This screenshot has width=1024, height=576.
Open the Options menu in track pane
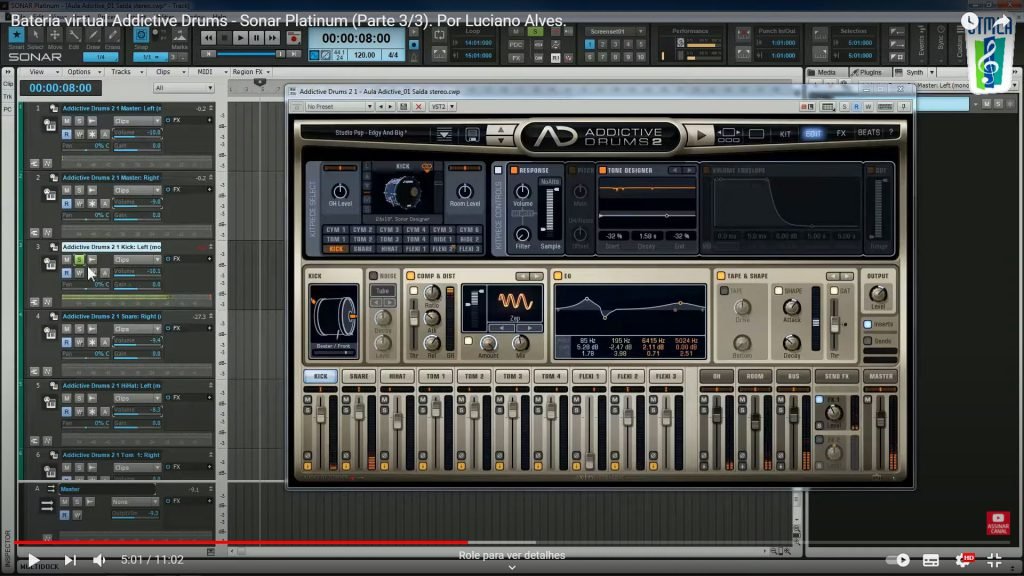82,72
